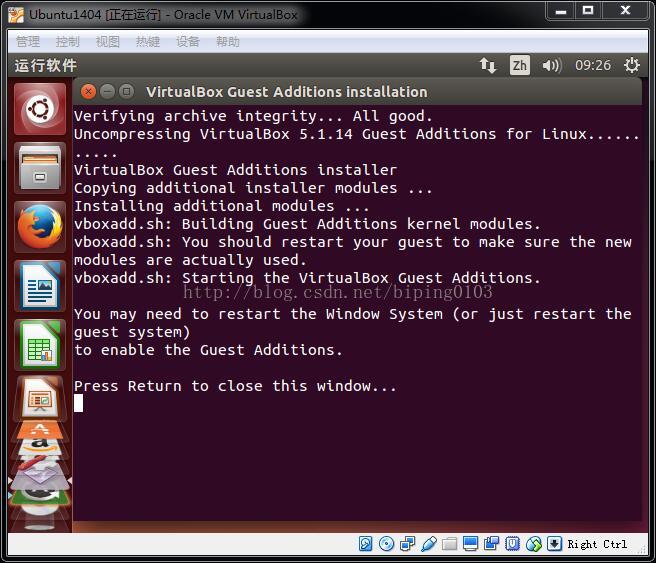Screen dimensions: 656x563
Task: Close the Guest Additions installation terminal
Action: (88, 91)
